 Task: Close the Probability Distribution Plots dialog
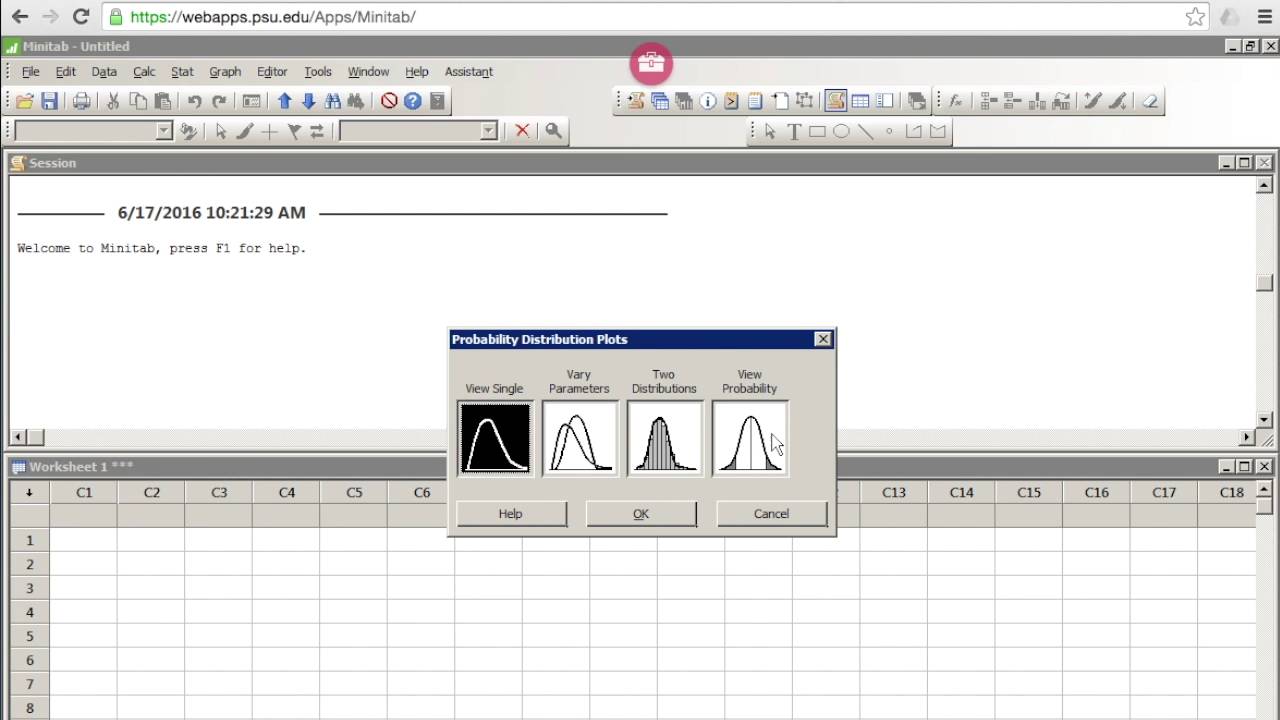coord(823,340)
